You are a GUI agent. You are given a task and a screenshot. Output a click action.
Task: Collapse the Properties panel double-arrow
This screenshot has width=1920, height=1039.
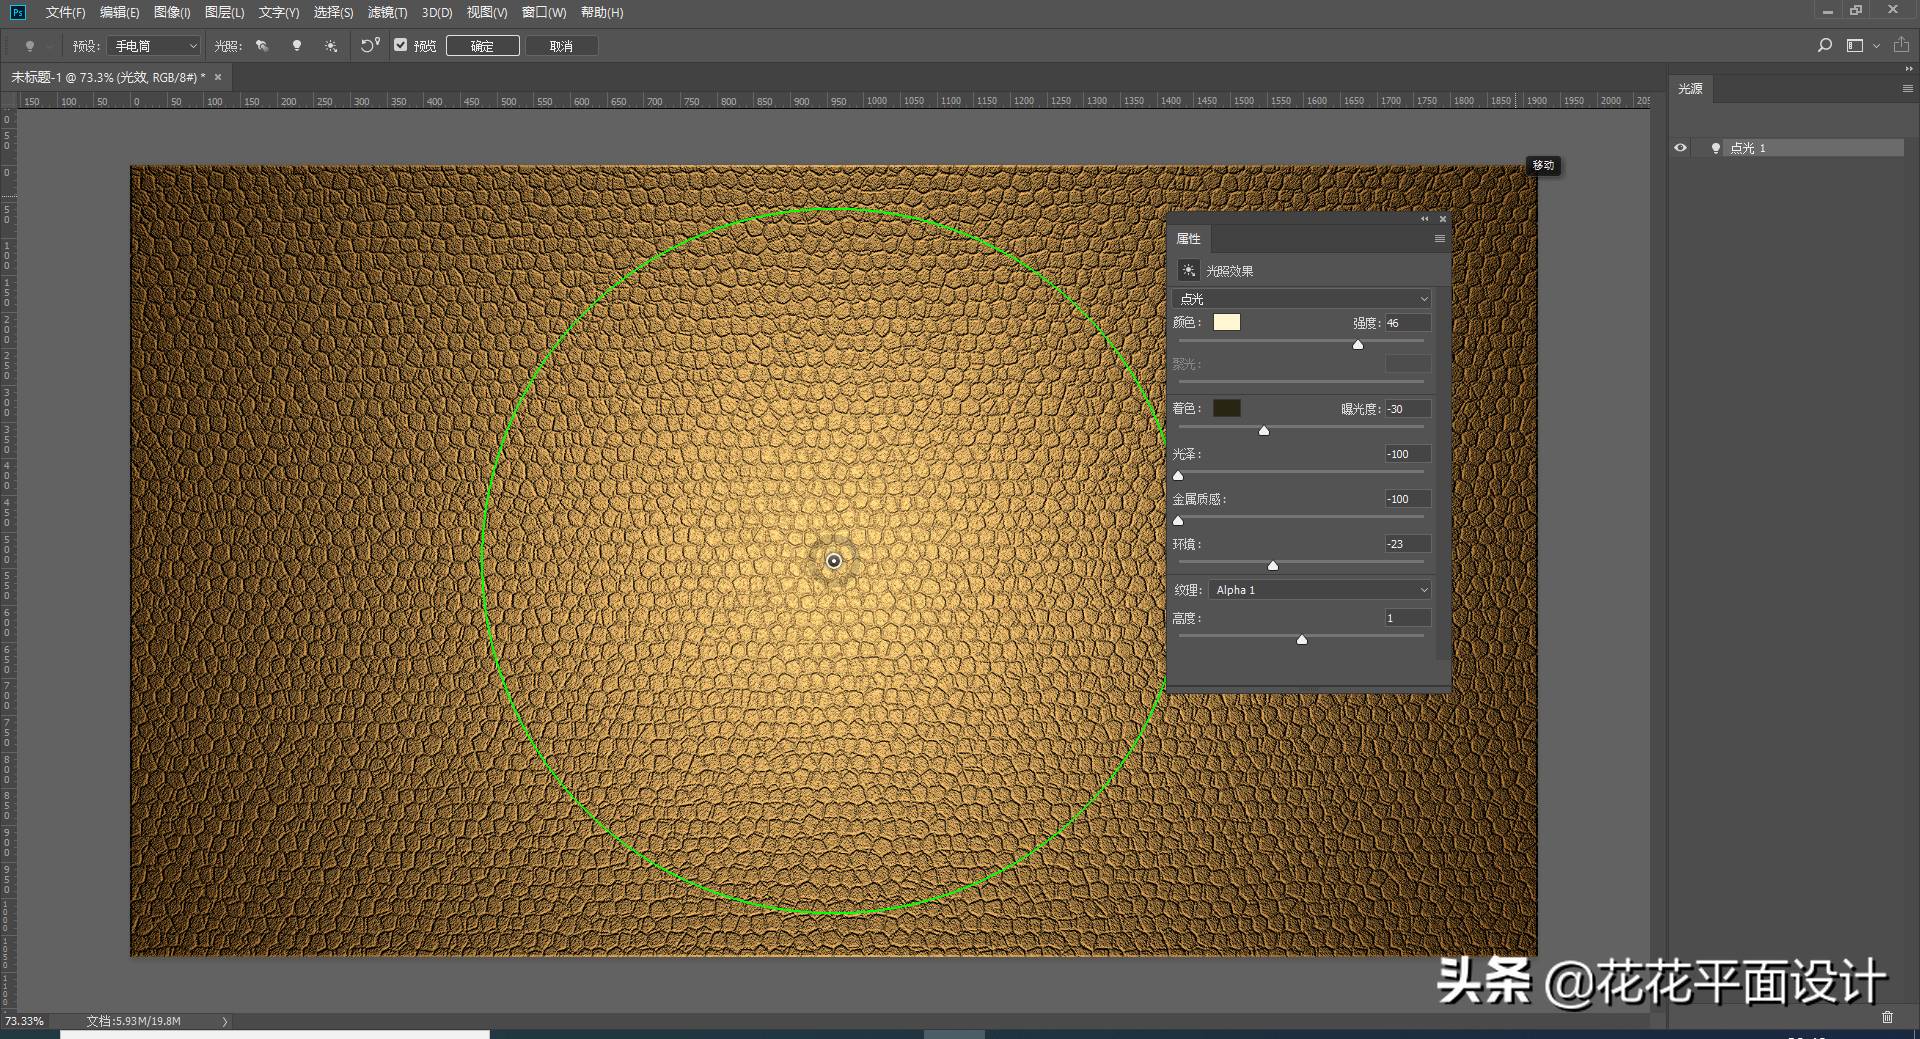tap(1425, 219)
